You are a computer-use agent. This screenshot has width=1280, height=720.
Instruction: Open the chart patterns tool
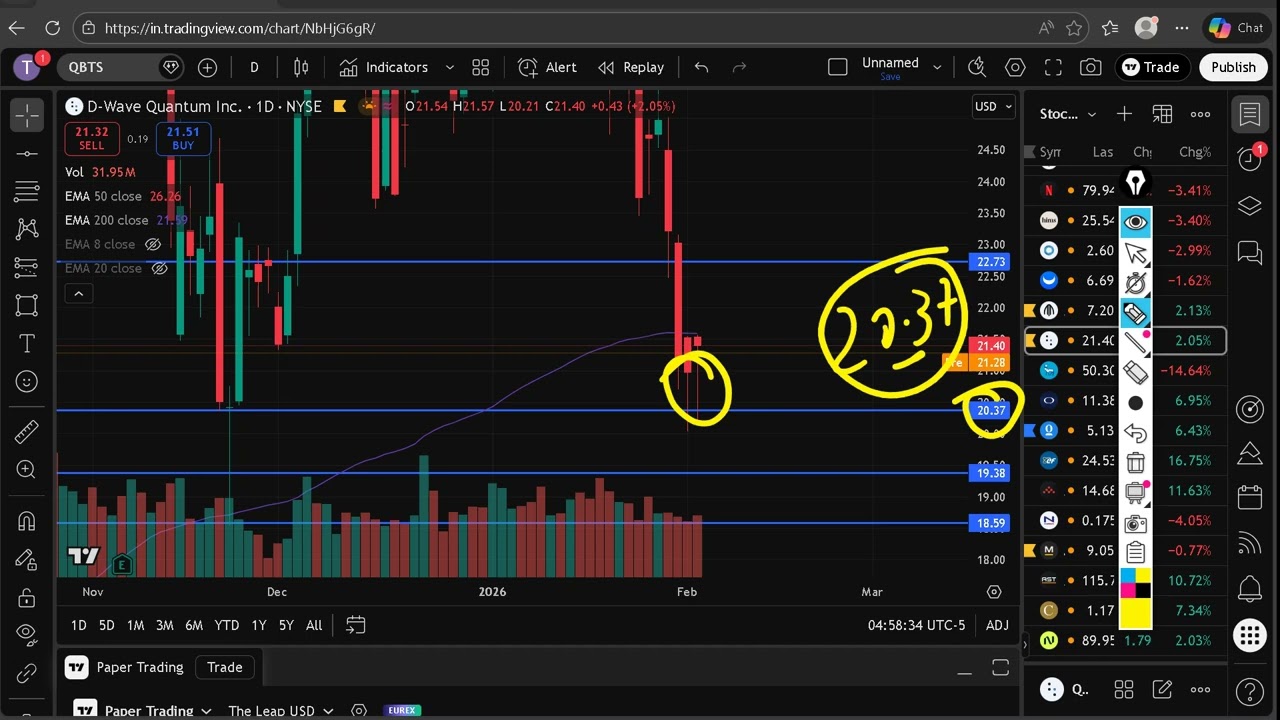(x=27, y=229)
